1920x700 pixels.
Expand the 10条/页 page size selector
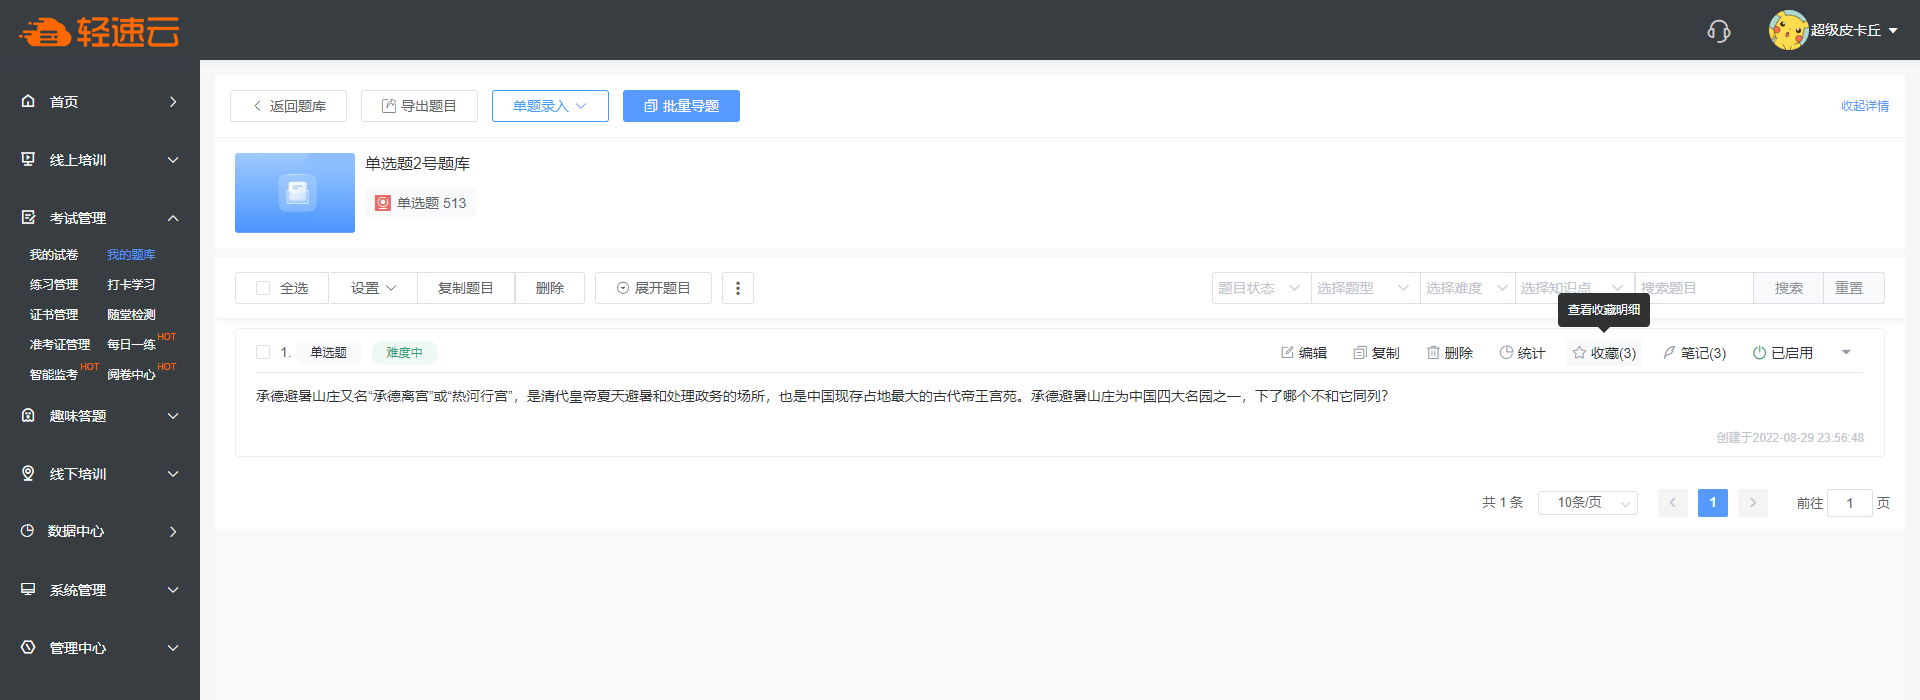click(x=1587, y=503)
